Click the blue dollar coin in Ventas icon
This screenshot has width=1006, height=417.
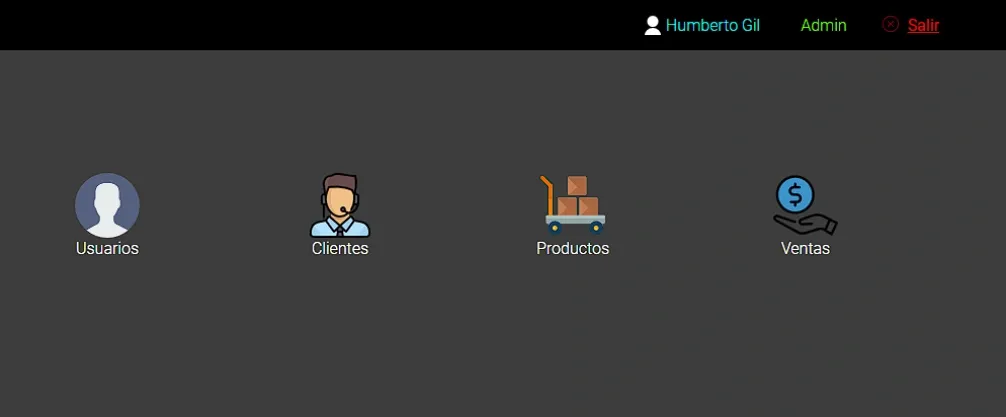tap(795, 193)
